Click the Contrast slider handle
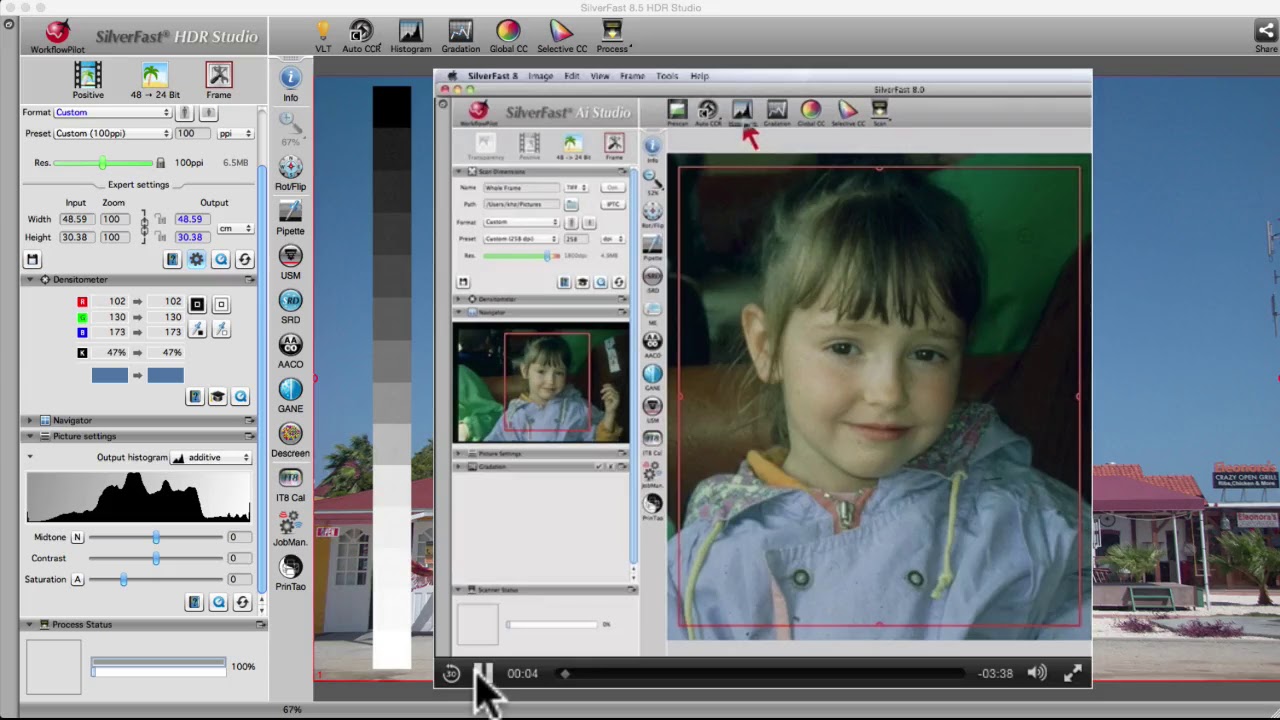The image size is (1280, 720). tap(156, 558)
